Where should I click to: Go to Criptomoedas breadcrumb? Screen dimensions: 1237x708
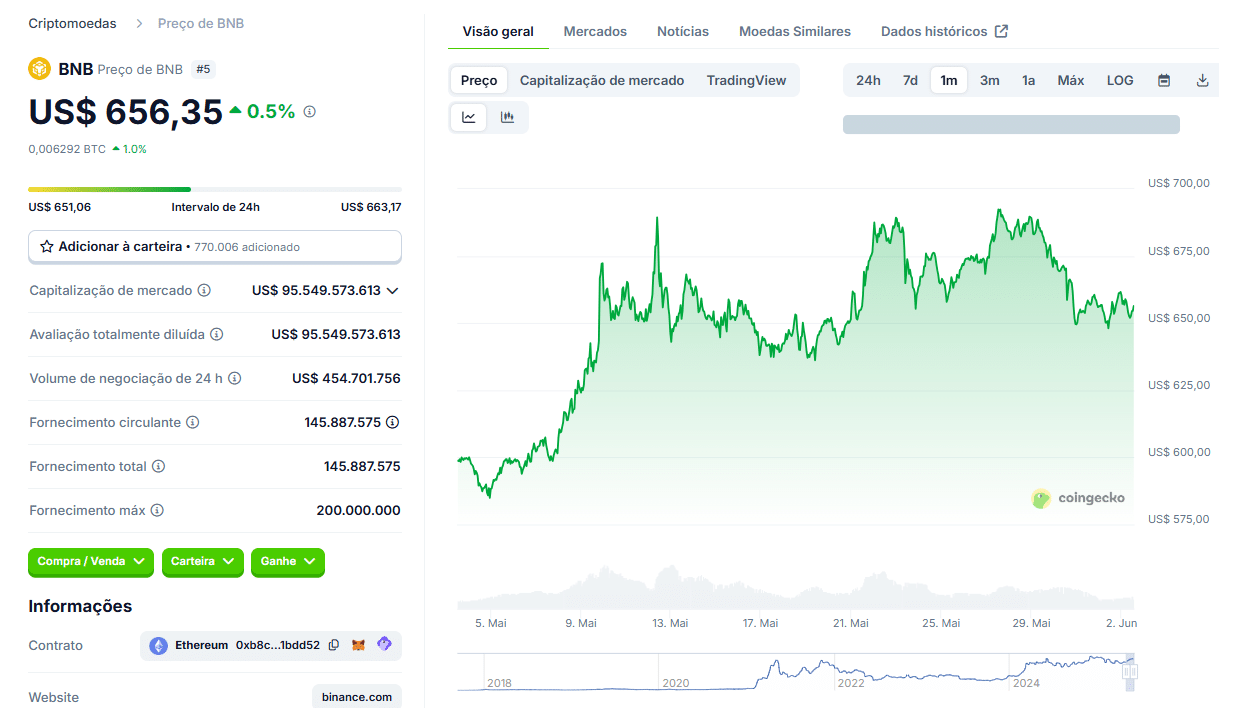click(72, 23)
